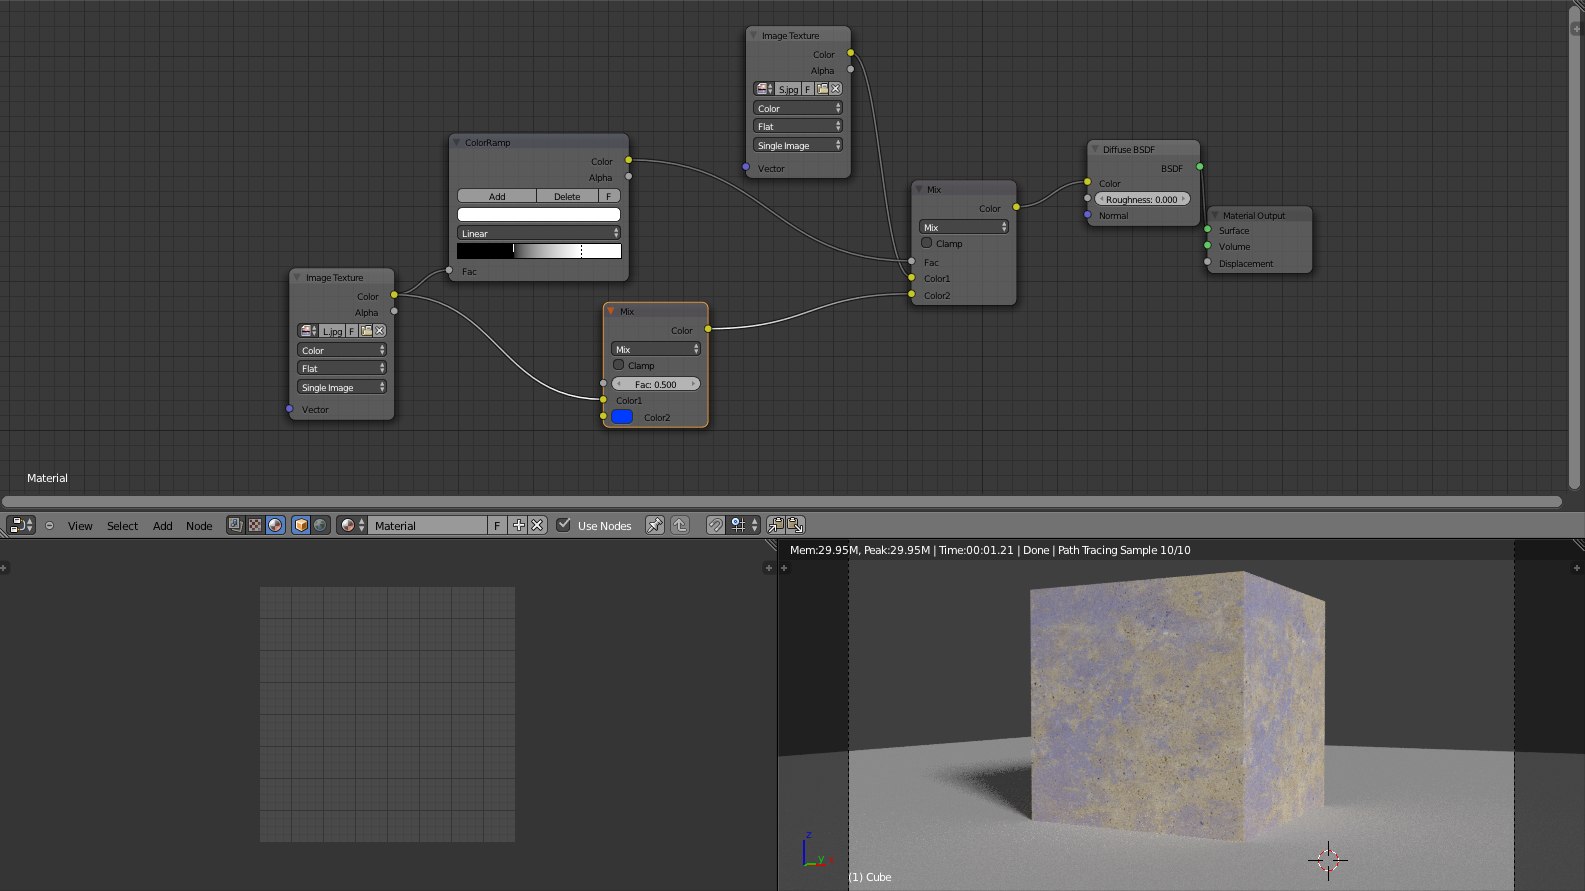Select shader node tree type

pyautogui.click(x=275, y=525)
